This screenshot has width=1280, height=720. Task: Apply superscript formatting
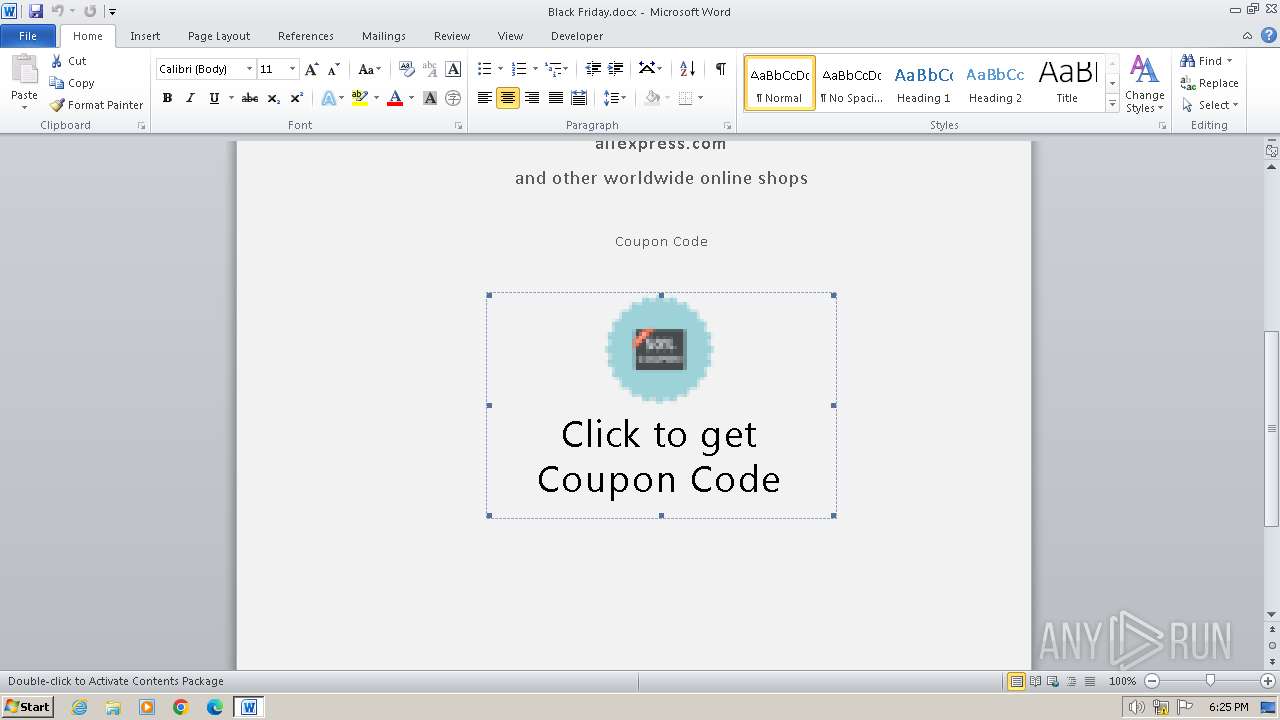click(x=297, y=98)
